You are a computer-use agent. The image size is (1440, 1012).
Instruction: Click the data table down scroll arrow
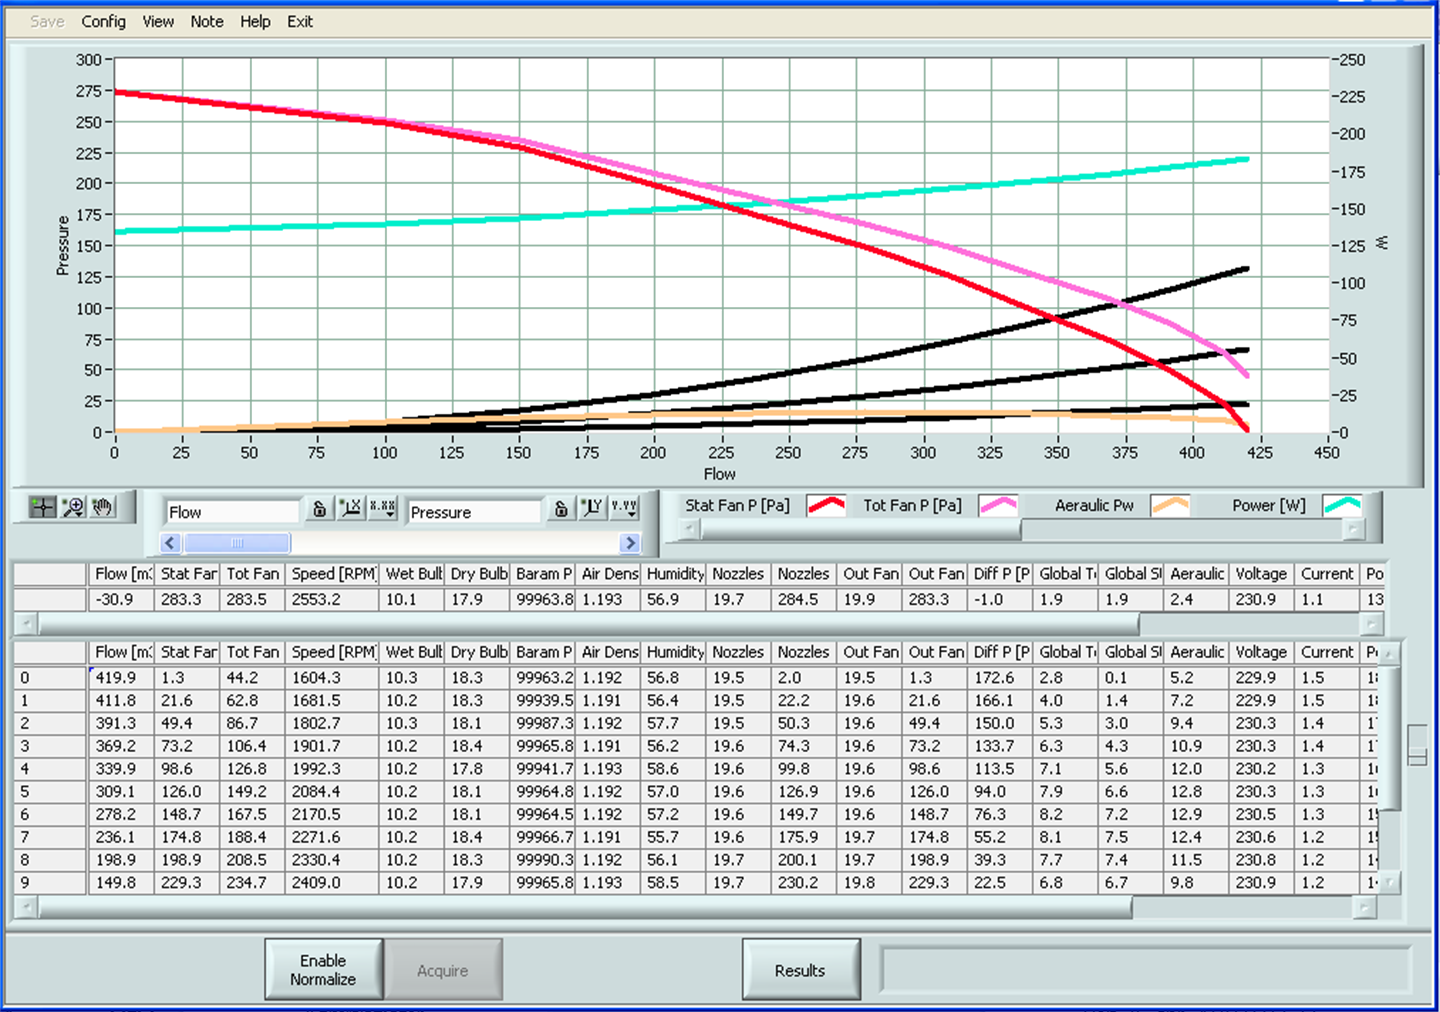(x=1389, y=882)
